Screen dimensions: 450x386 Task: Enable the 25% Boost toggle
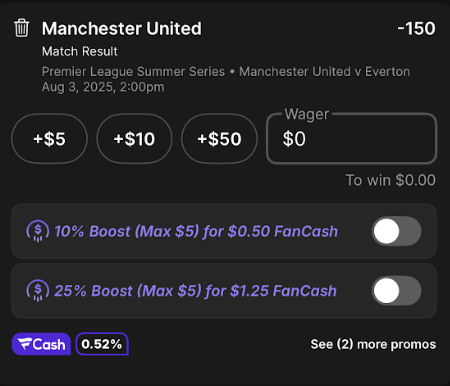[x=396, y=290]
